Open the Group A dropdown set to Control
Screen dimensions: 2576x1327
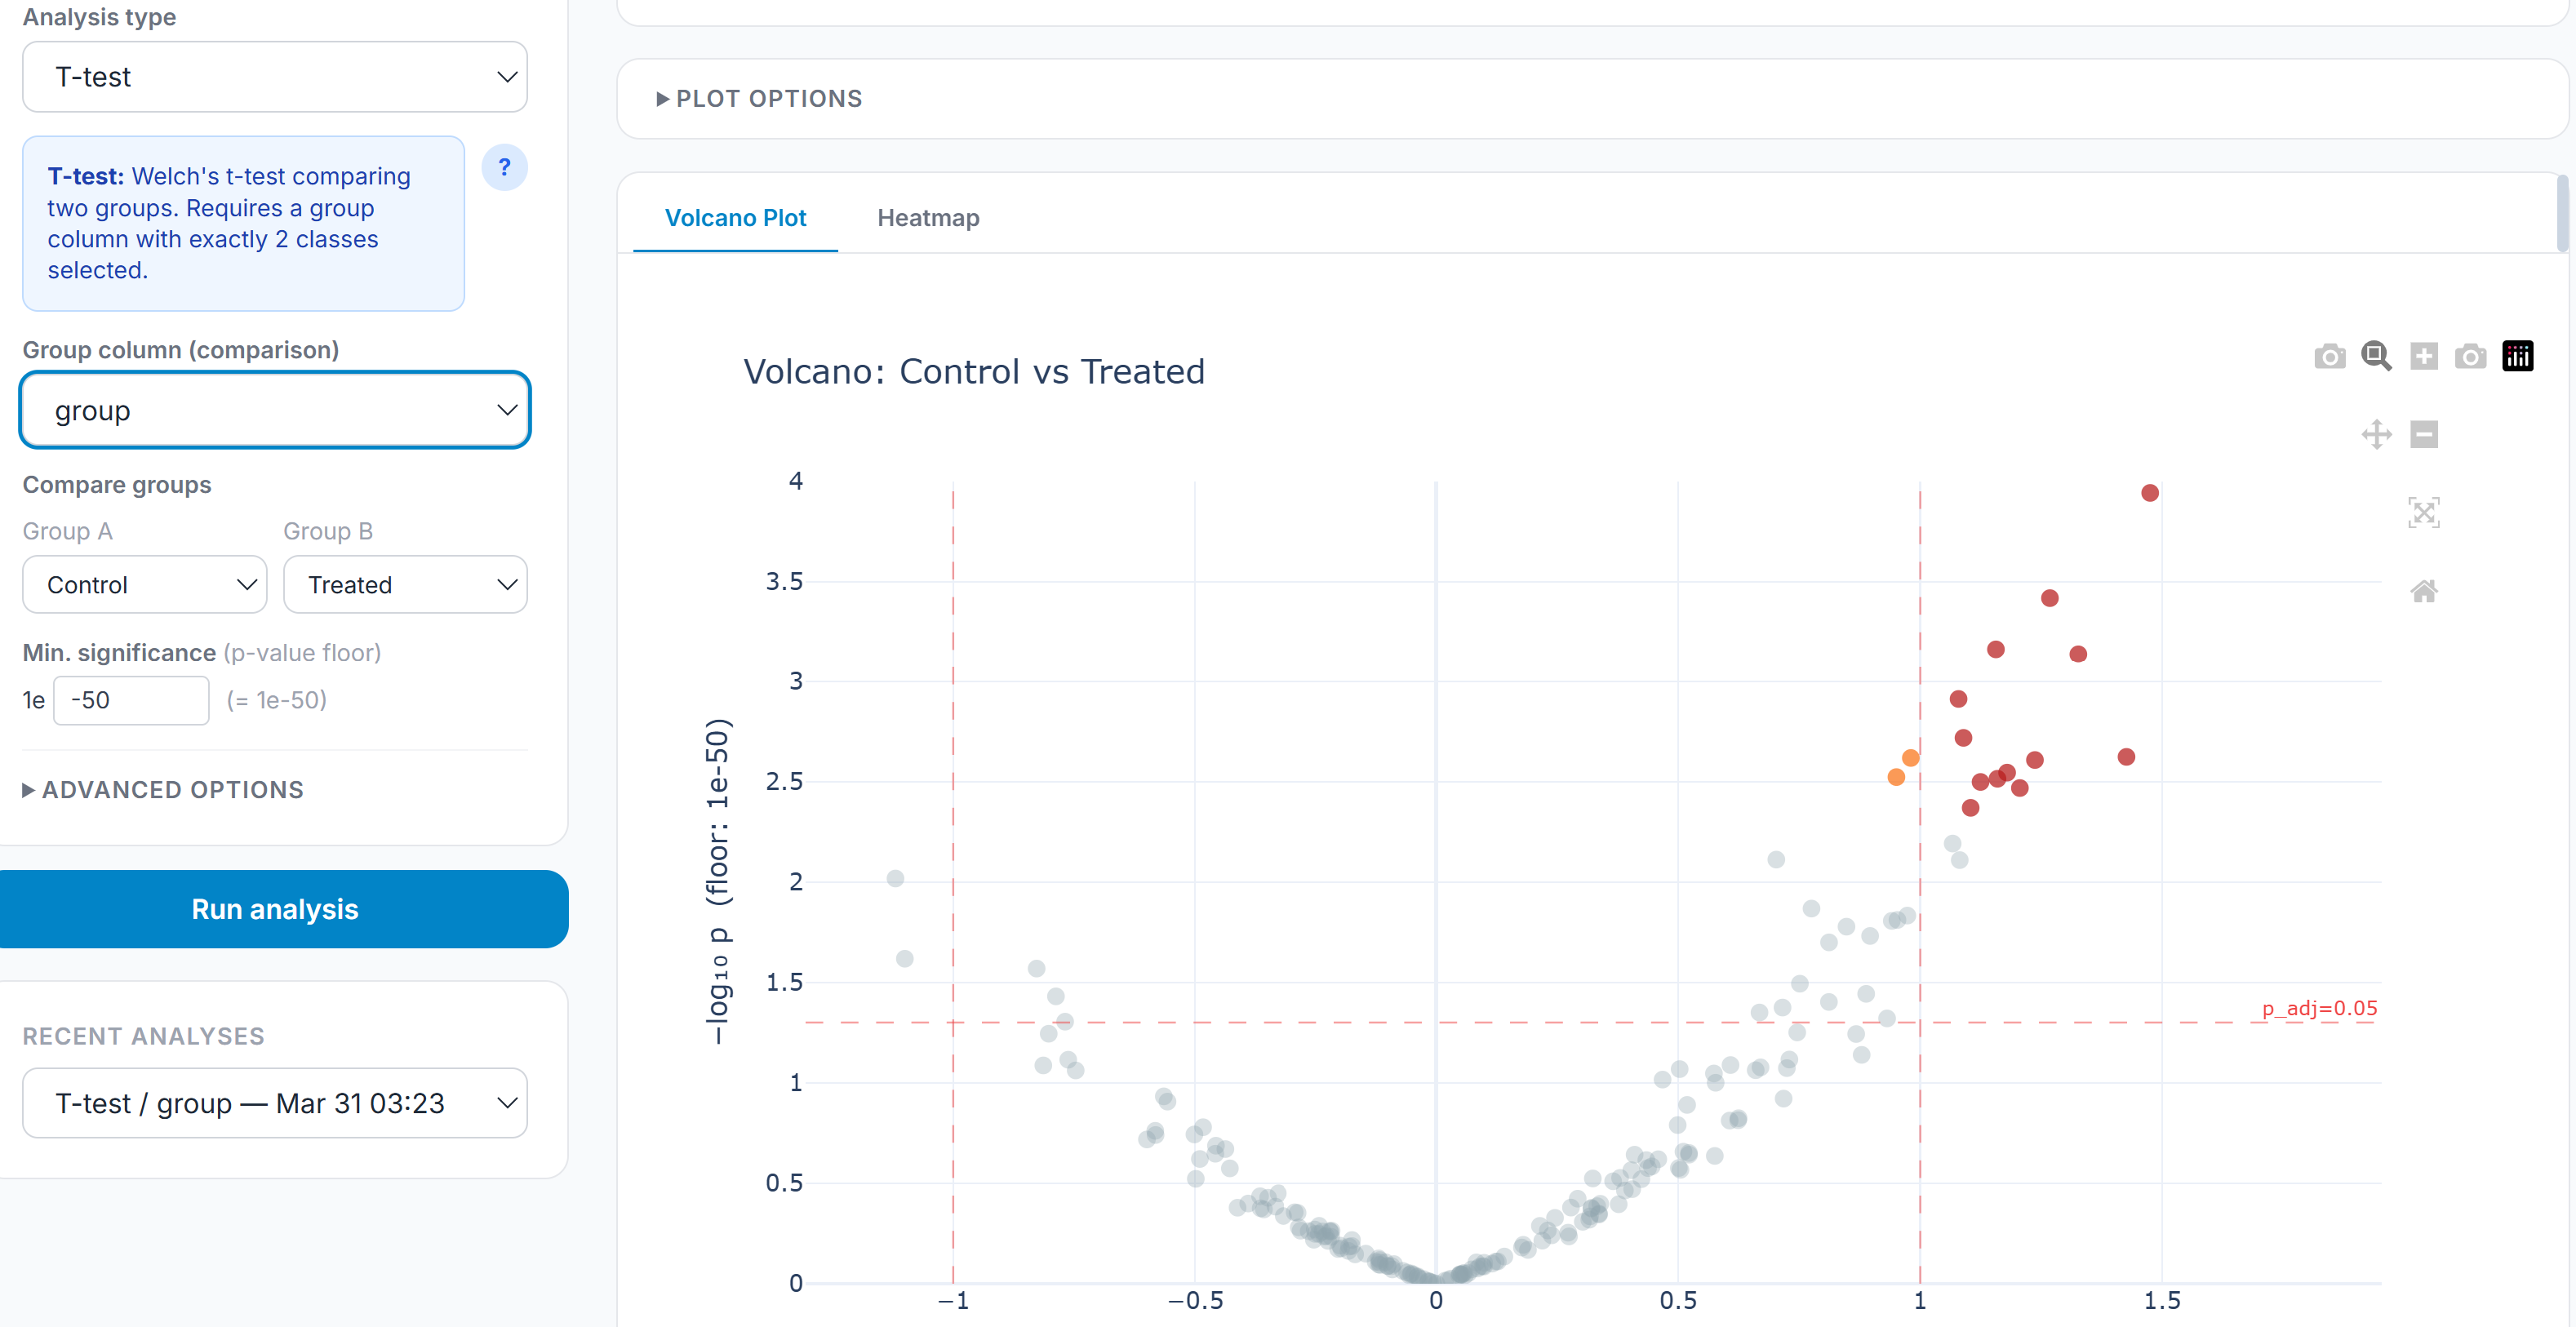point(144,585)
